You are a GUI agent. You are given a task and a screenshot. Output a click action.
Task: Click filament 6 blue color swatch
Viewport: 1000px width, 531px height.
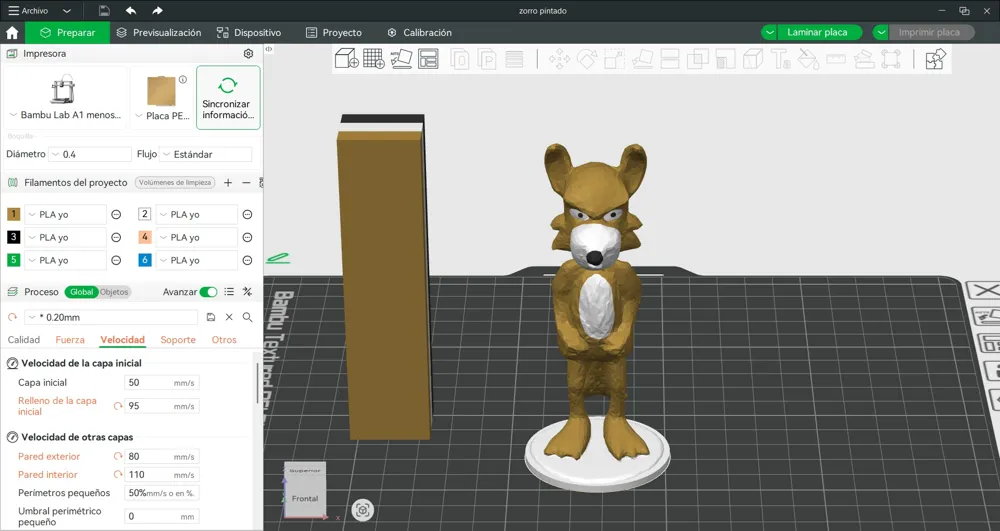pyautogui.click(x=145, y=260)
